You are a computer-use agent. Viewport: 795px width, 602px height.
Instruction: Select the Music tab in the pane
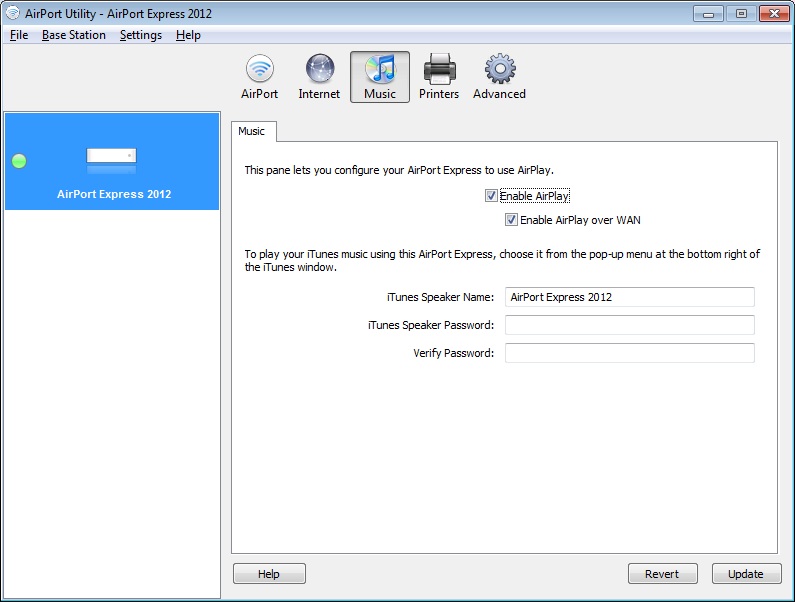pyautogui.click(x=252, y=131)
